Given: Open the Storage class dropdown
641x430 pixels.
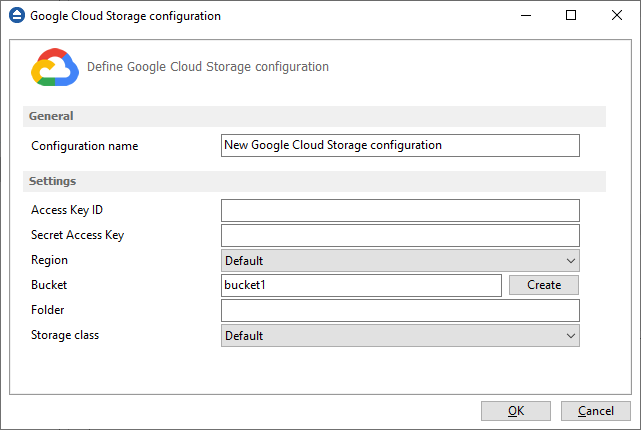Looking at the screenshot, I should point(400,336).
